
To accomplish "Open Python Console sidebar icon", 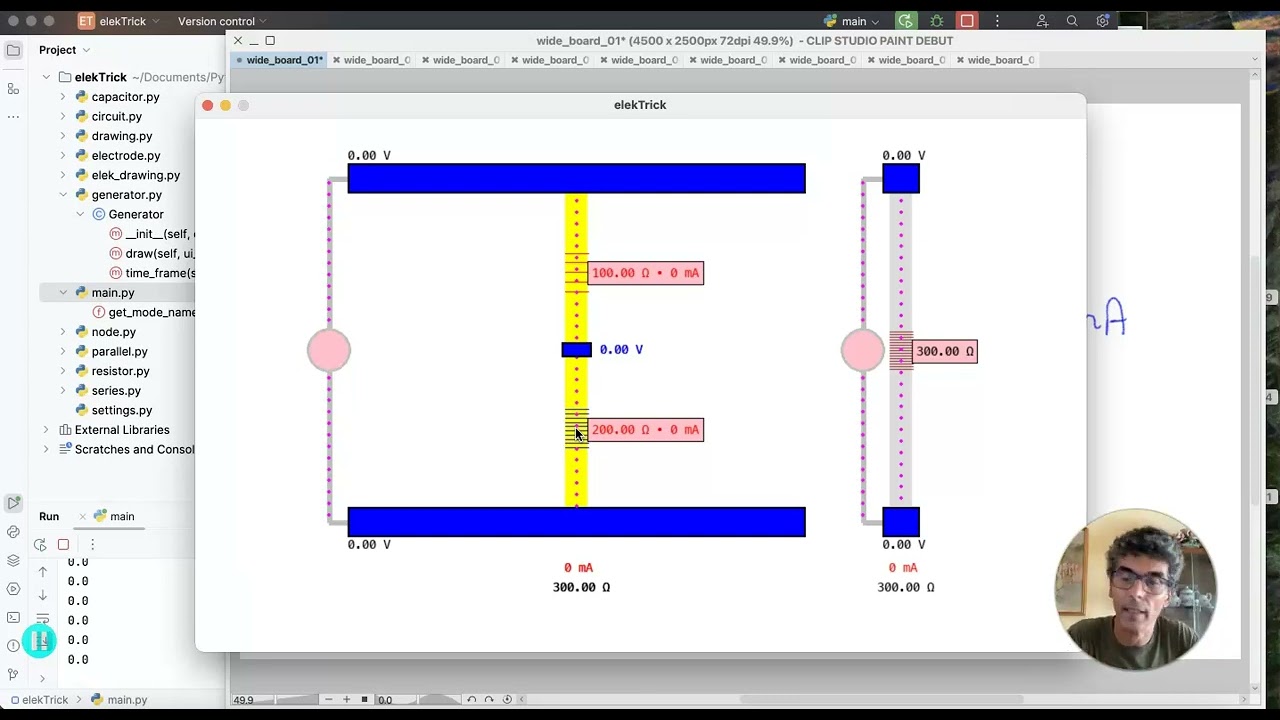I will pos(13,532).
